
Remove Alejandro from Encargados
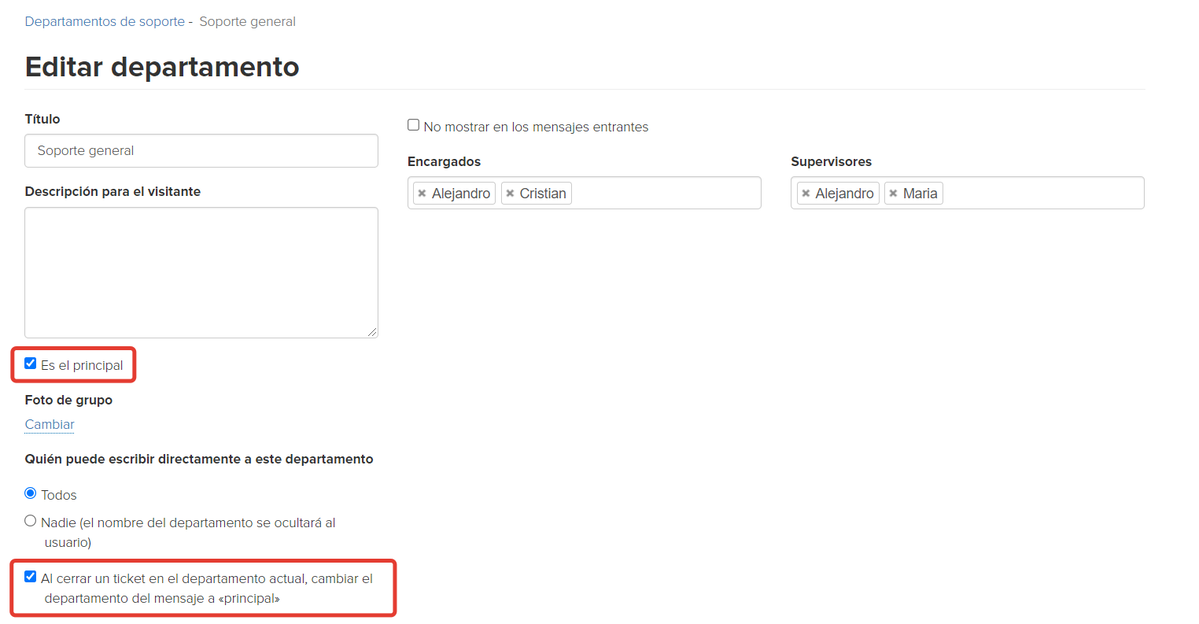point(422,193)
